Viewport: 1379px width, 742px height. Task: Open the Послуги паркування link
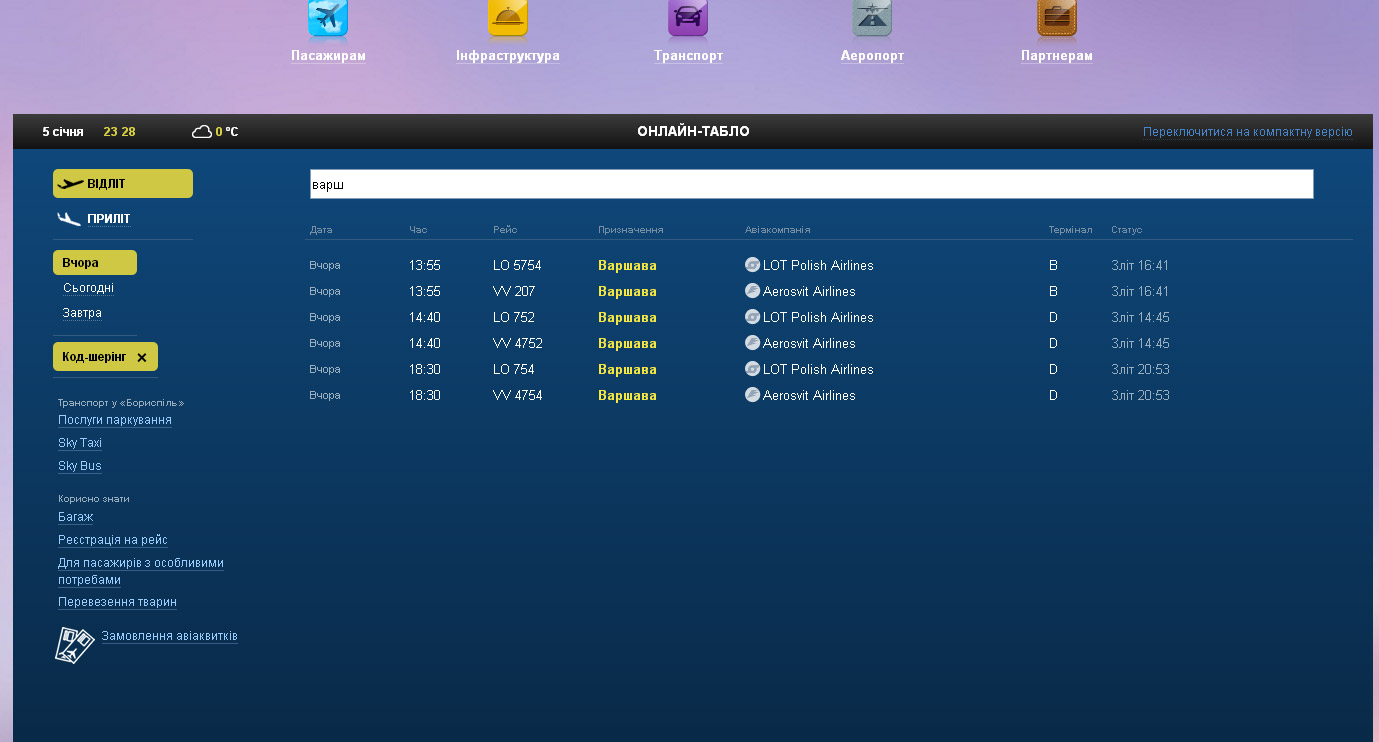click(115, 420)
